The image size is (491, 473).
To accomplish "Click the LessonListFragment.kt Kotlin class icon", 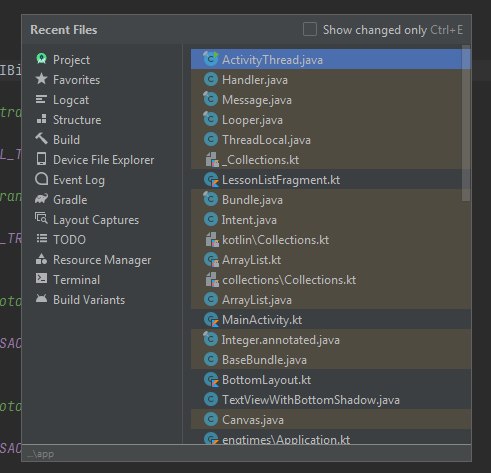I will click(211, 179).
